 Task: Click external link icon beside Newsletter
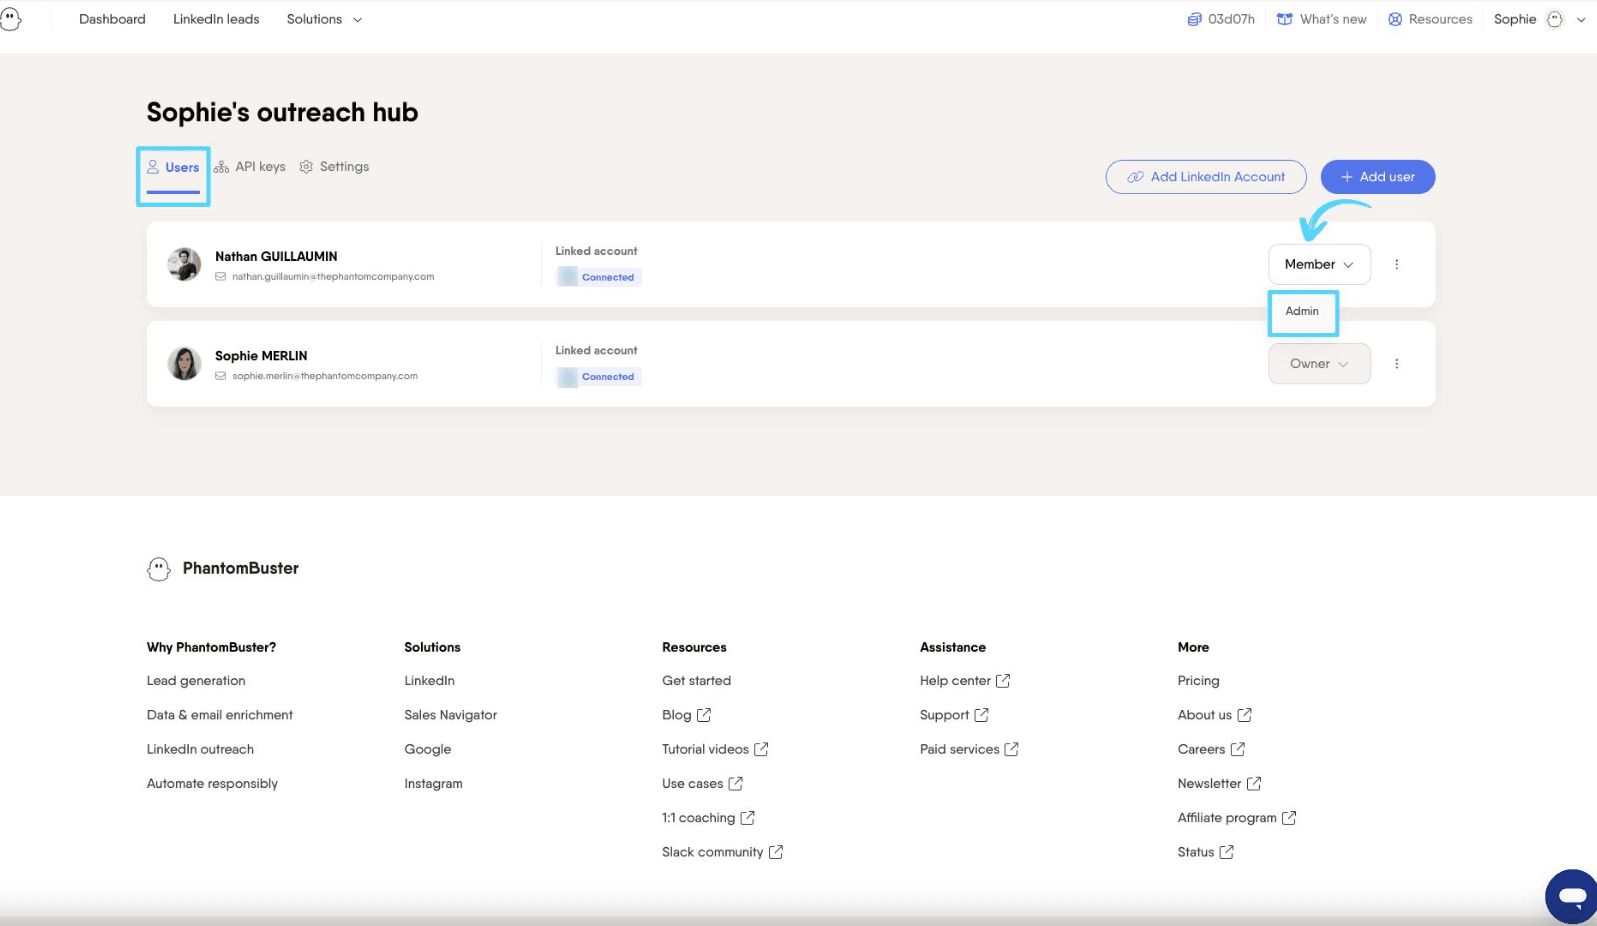coord(1254,784)
